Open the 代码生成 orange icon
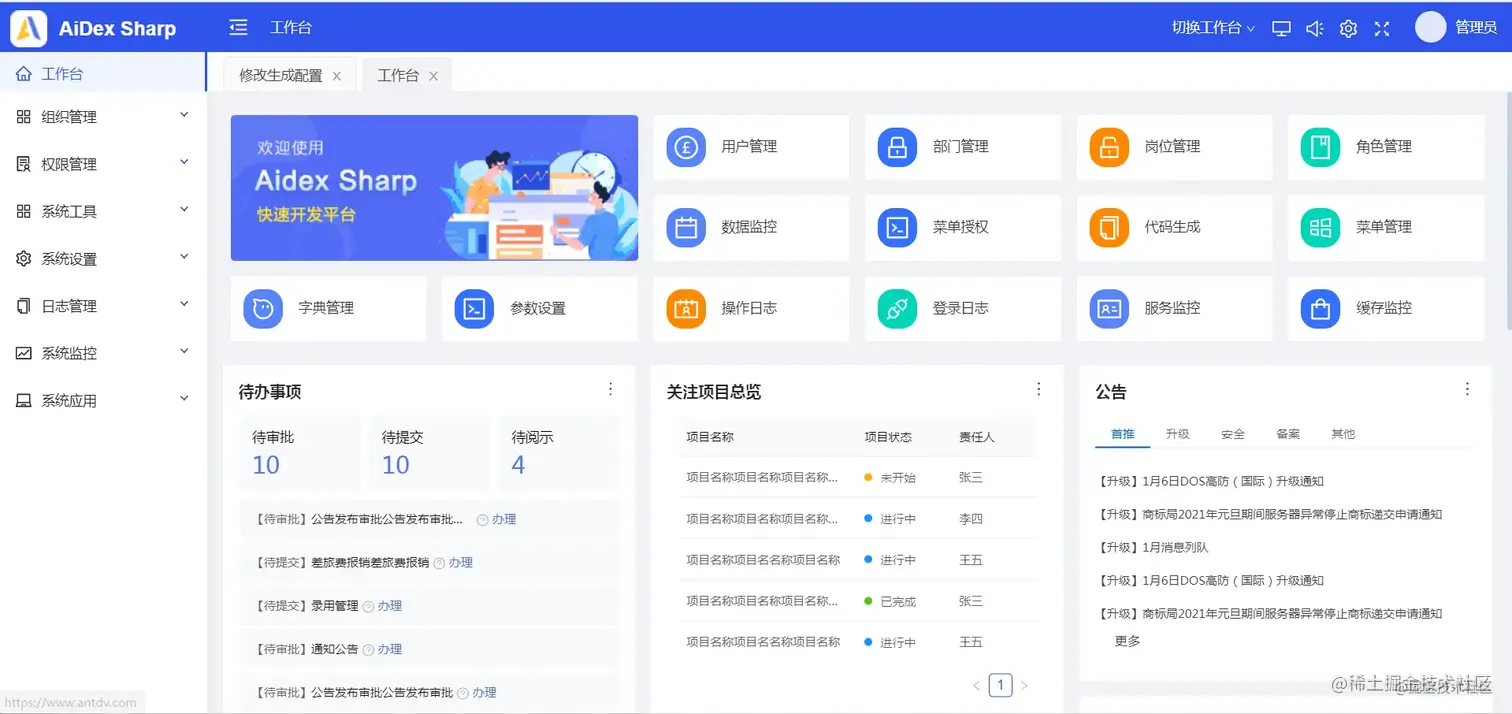The image size is (1512, 714). click(x=1109, y=228)
